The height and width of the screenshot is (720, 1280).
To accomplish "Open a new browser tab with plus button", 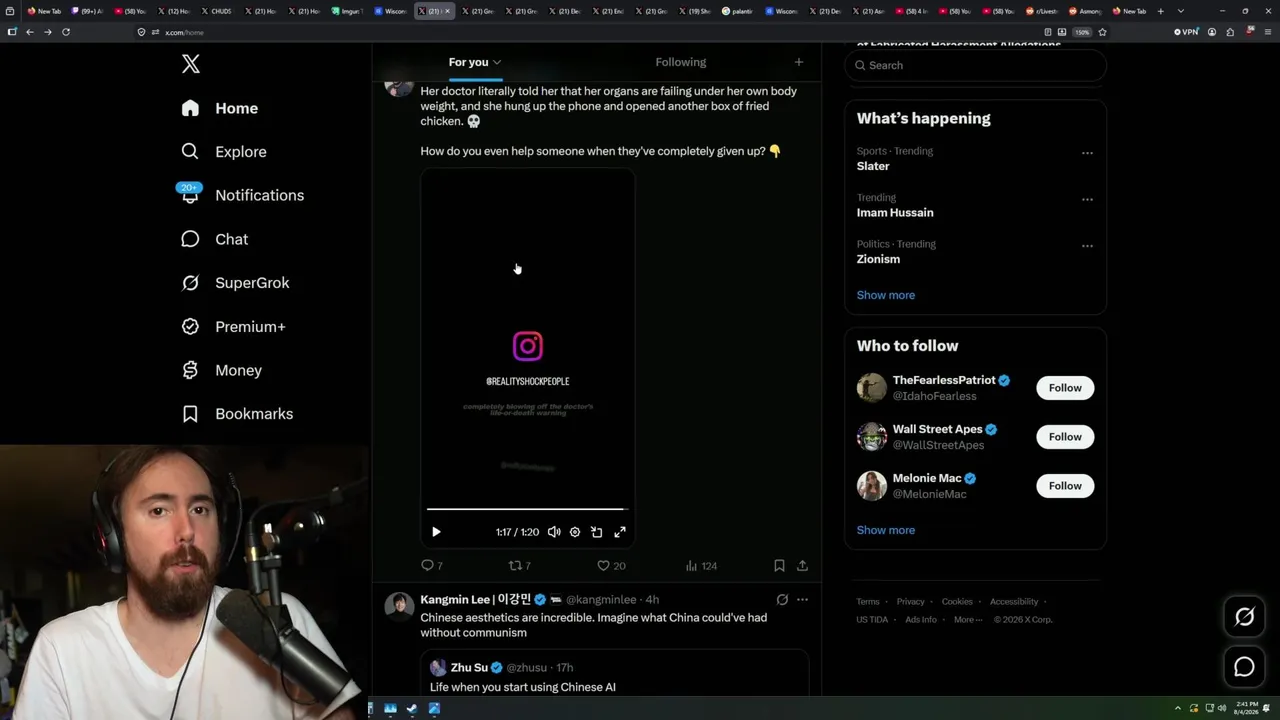I will [1160, 11].
